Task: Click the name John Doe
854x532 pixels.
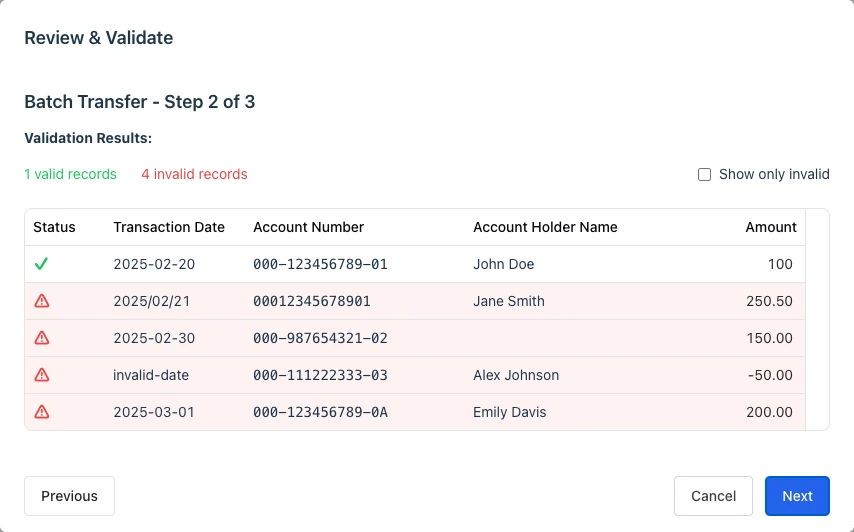Action: click(504, 264)
